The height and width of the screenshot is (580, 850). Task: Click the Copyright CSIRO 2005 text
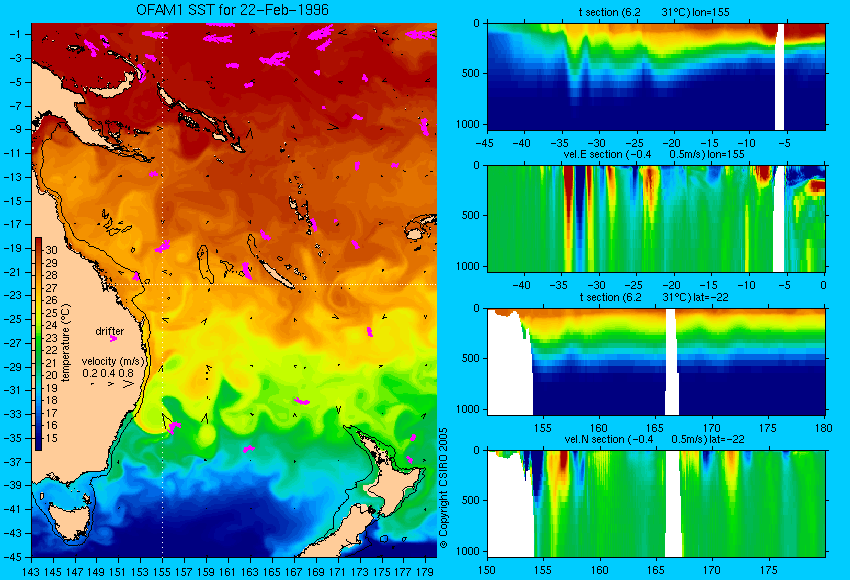[x=443, y=488]
